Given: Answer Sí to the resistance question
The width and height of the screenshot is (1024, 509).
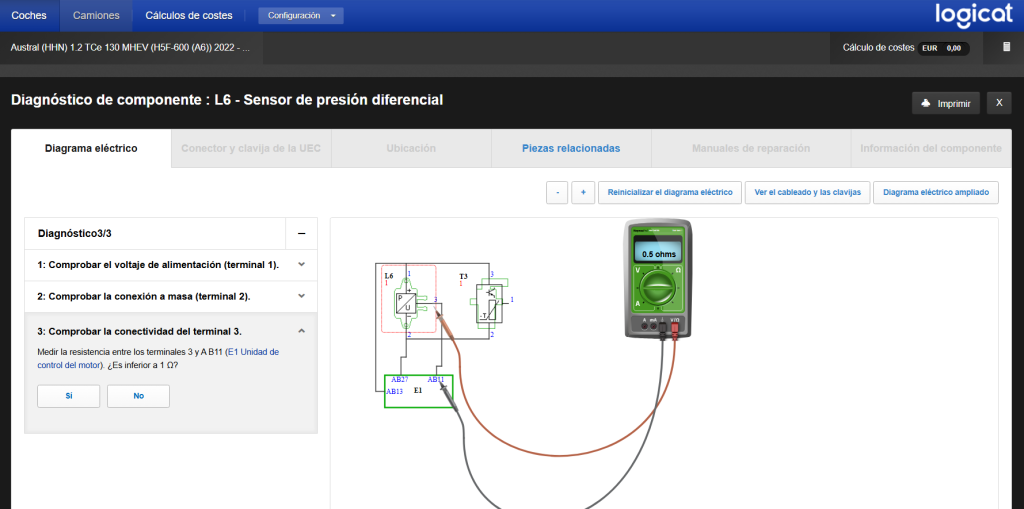Looking at the screenshot, I should pos(69,396).
